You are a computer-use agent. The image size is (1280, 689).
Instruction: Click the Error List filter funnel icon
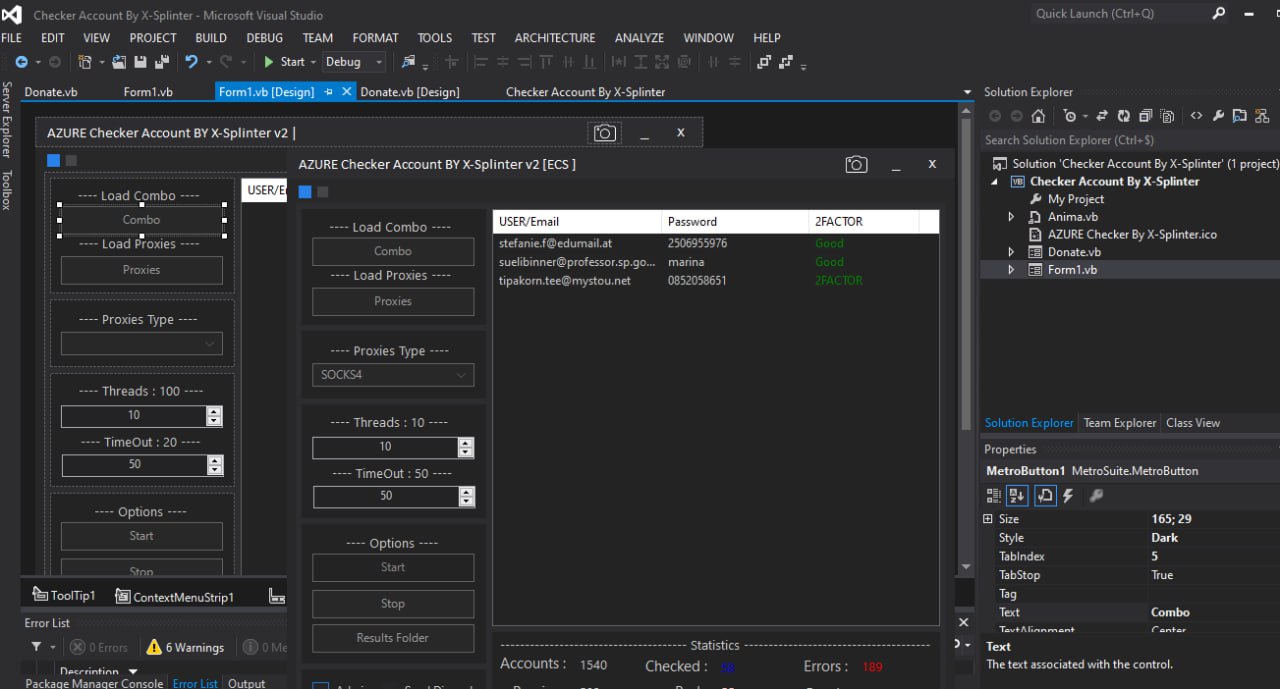37,647
